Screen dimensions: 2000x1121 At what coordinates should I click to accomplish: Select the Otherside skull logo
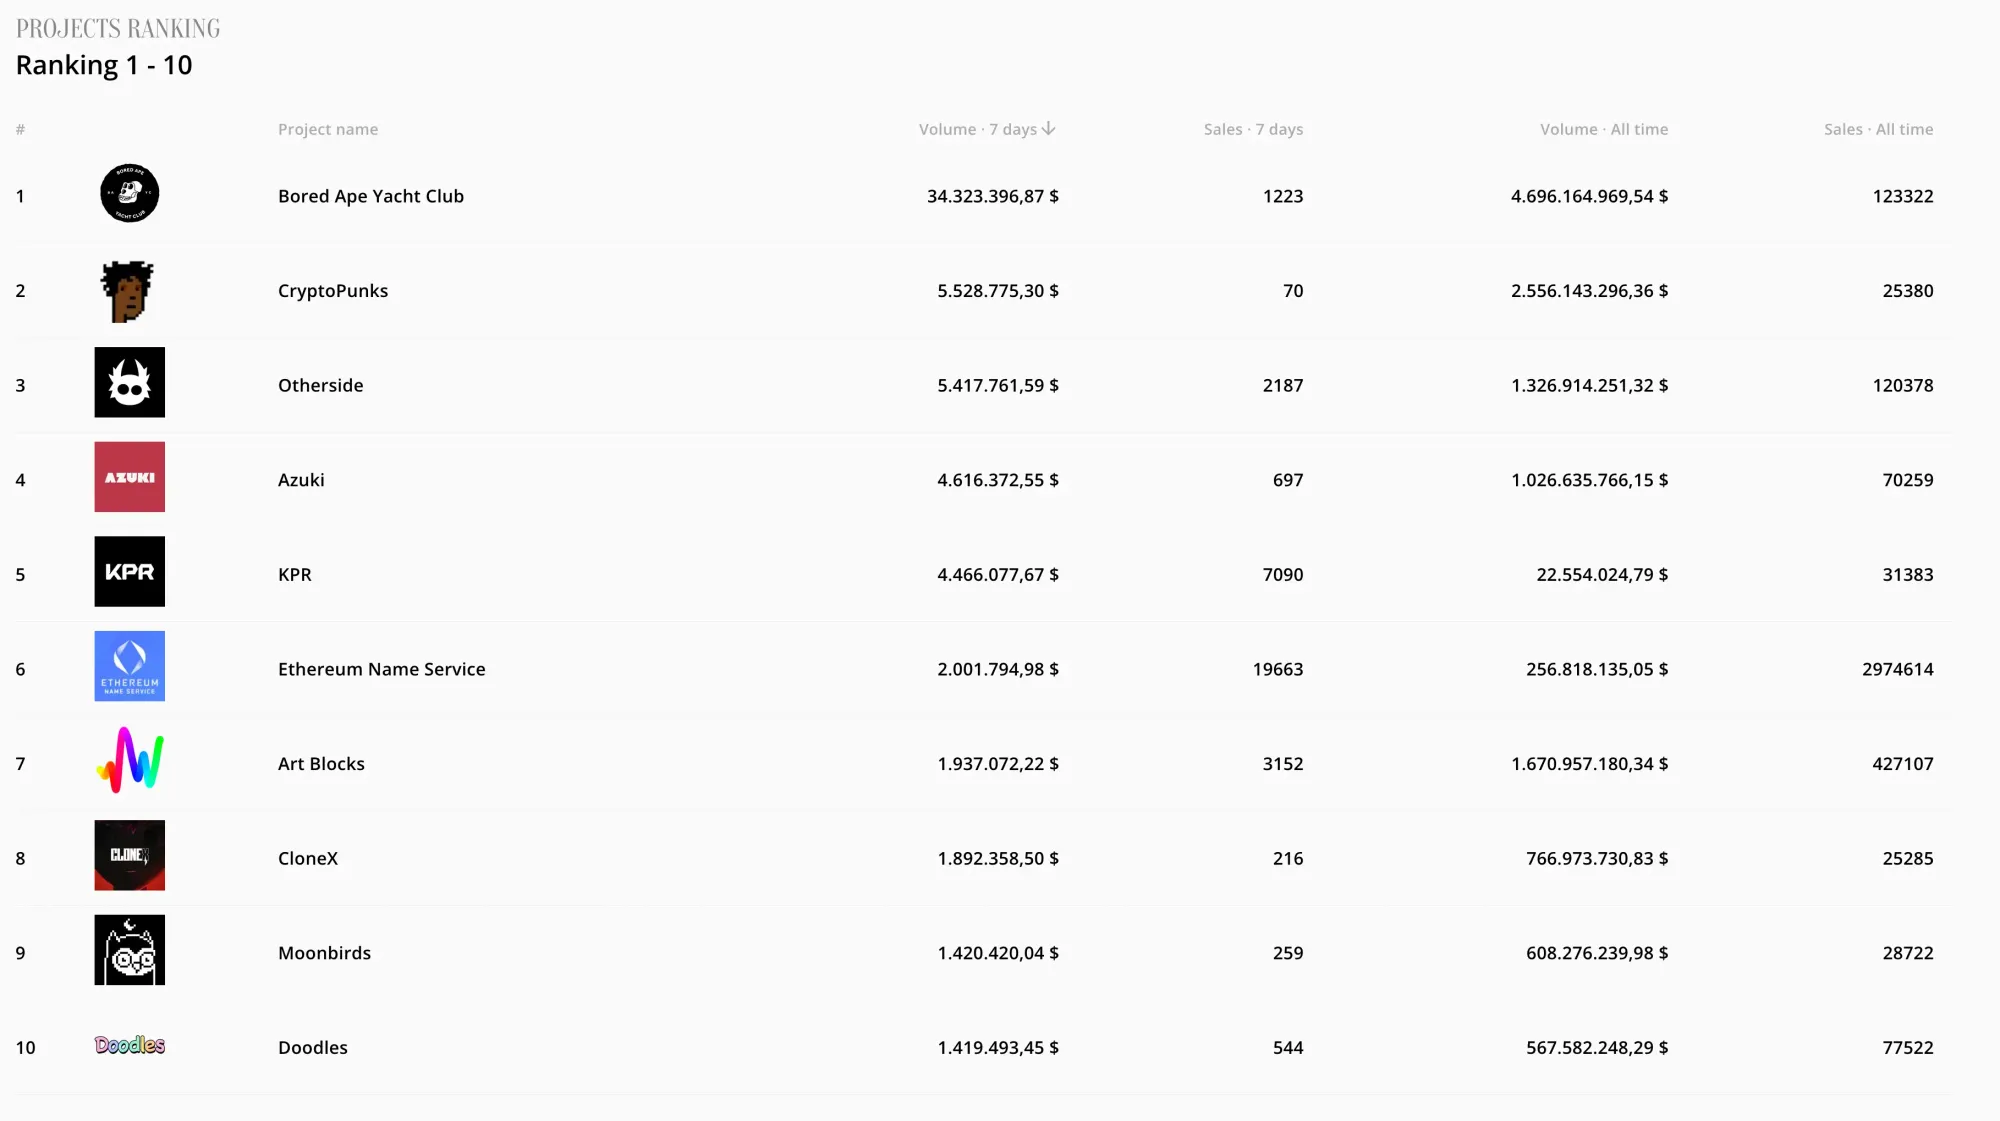tap(129, 382)
